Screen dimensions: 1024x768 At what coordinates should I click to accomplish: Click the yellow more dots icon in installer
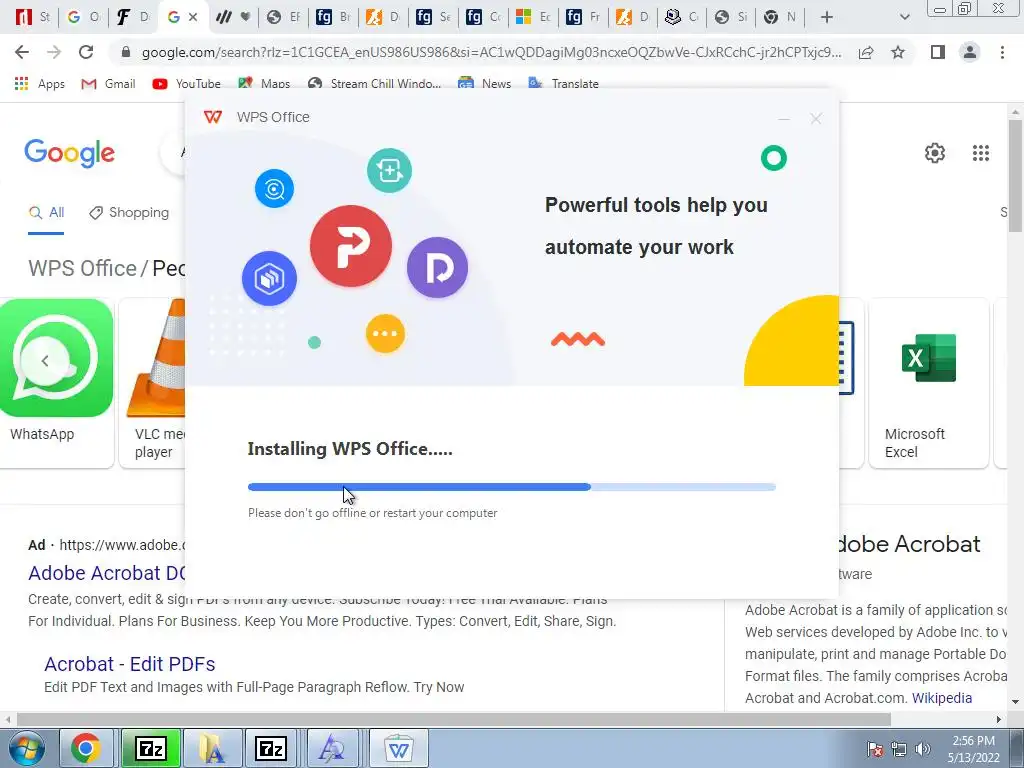[385, 334]
